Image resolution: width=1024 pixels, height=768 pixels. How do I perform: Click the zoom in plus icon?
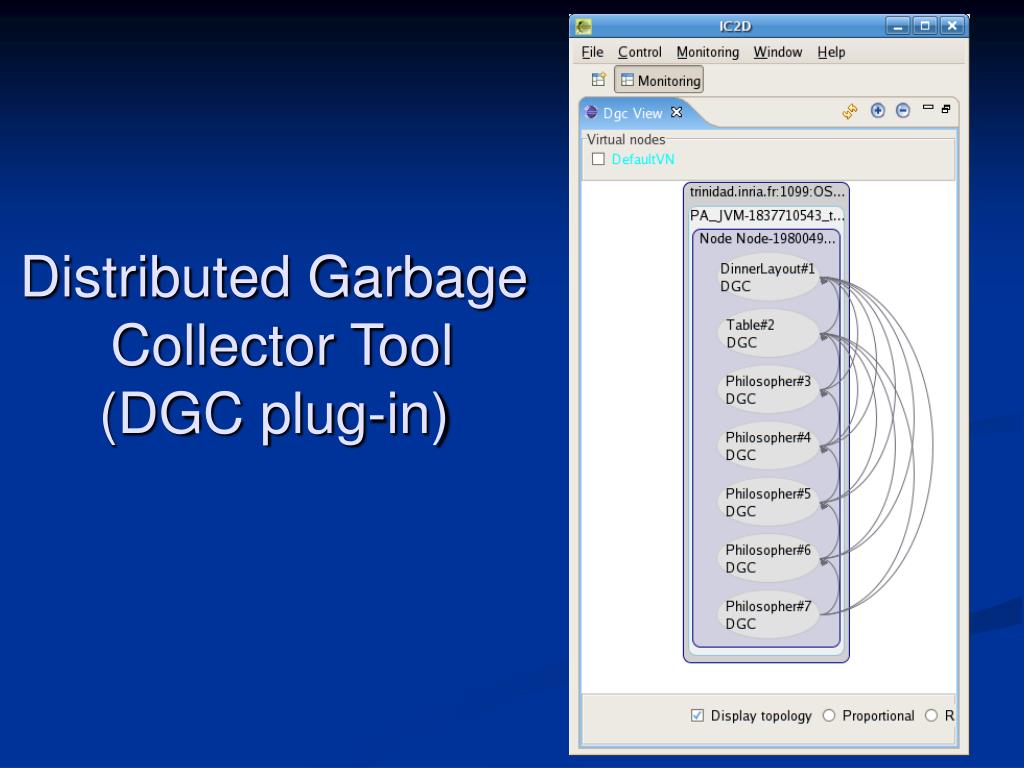(878, 111)
